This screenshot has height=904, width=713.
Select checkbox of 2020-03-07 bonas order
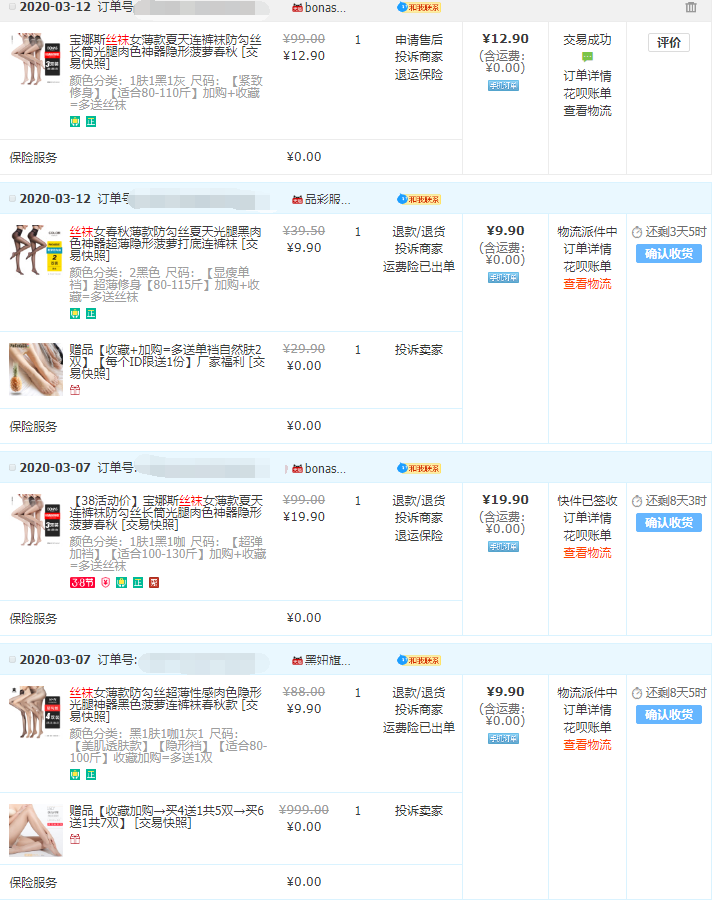(12, 468)
